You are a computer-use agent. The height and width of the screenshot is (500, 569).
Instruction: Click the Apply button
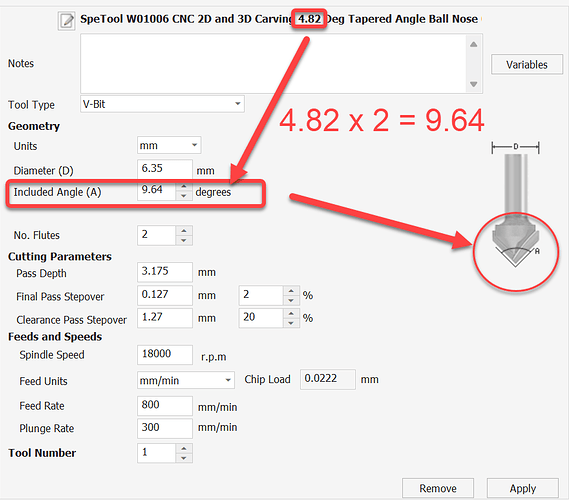point(523,488)
